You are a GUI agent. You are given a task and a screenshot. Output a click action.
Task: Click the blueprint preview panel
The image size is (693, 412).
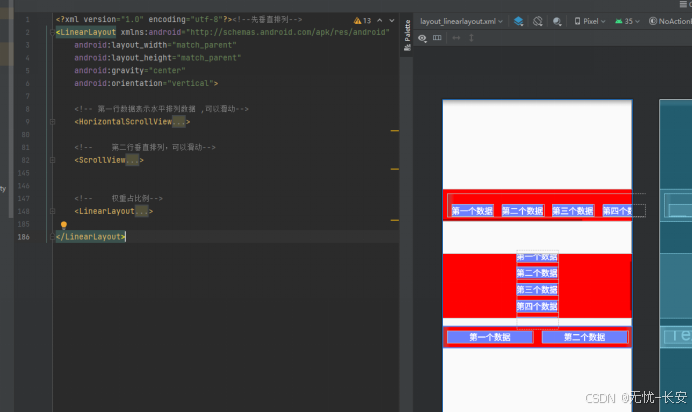pos(675,256)
